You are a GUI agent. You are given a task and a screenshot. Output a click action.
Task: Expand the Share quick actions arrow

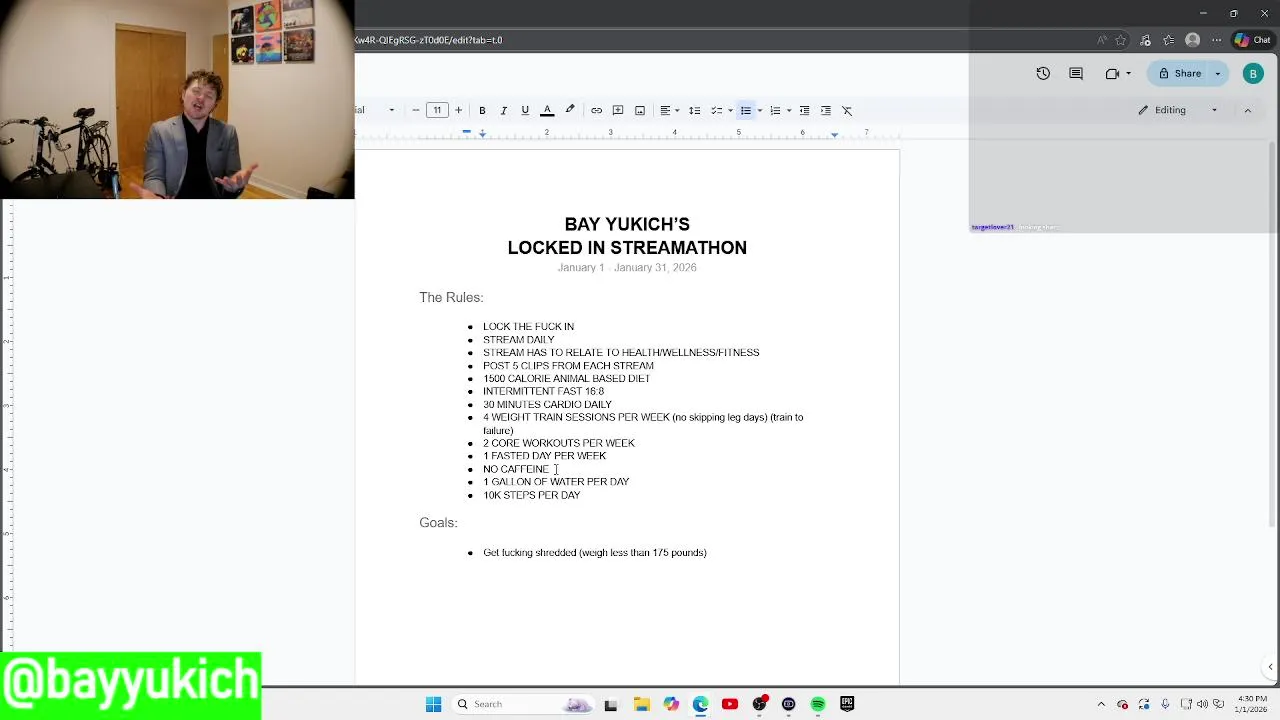pyautogui.click(x=1217, y=73)
